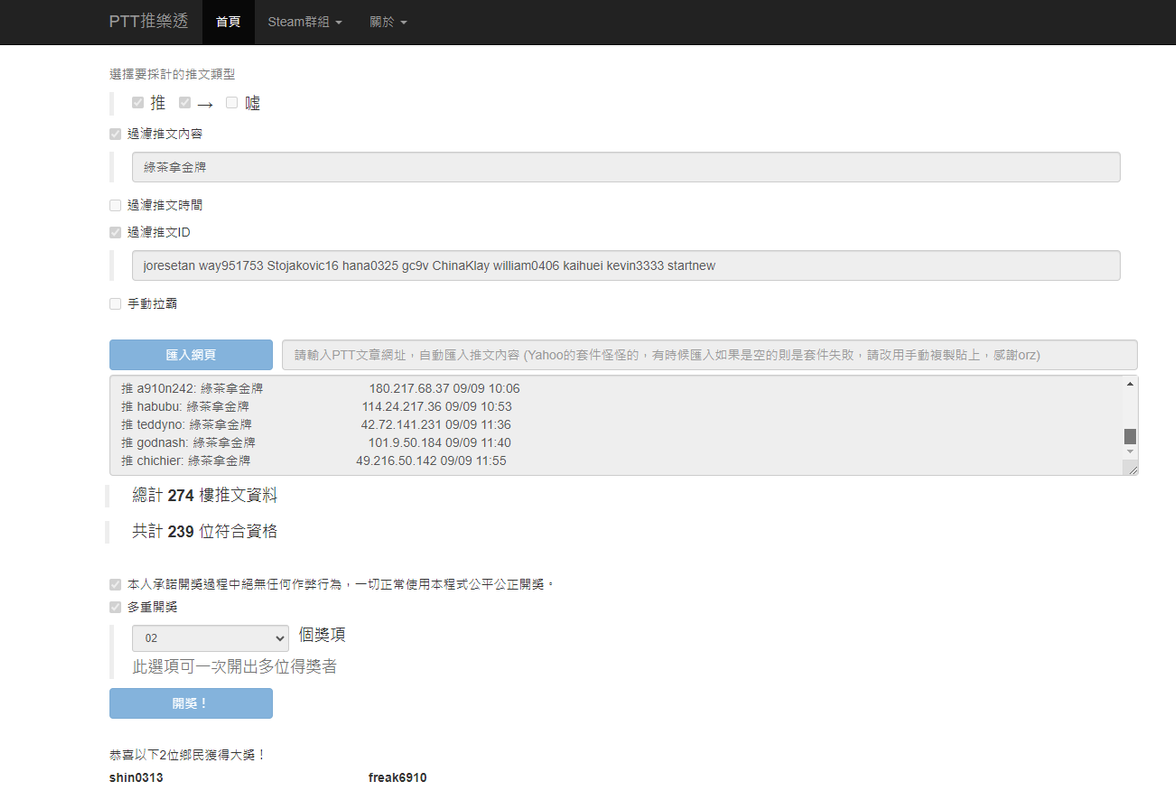The width and height of the screenshot is (1176, 800).
Task: Click the comment row from a910n242
Action: (x=320, y=388)
